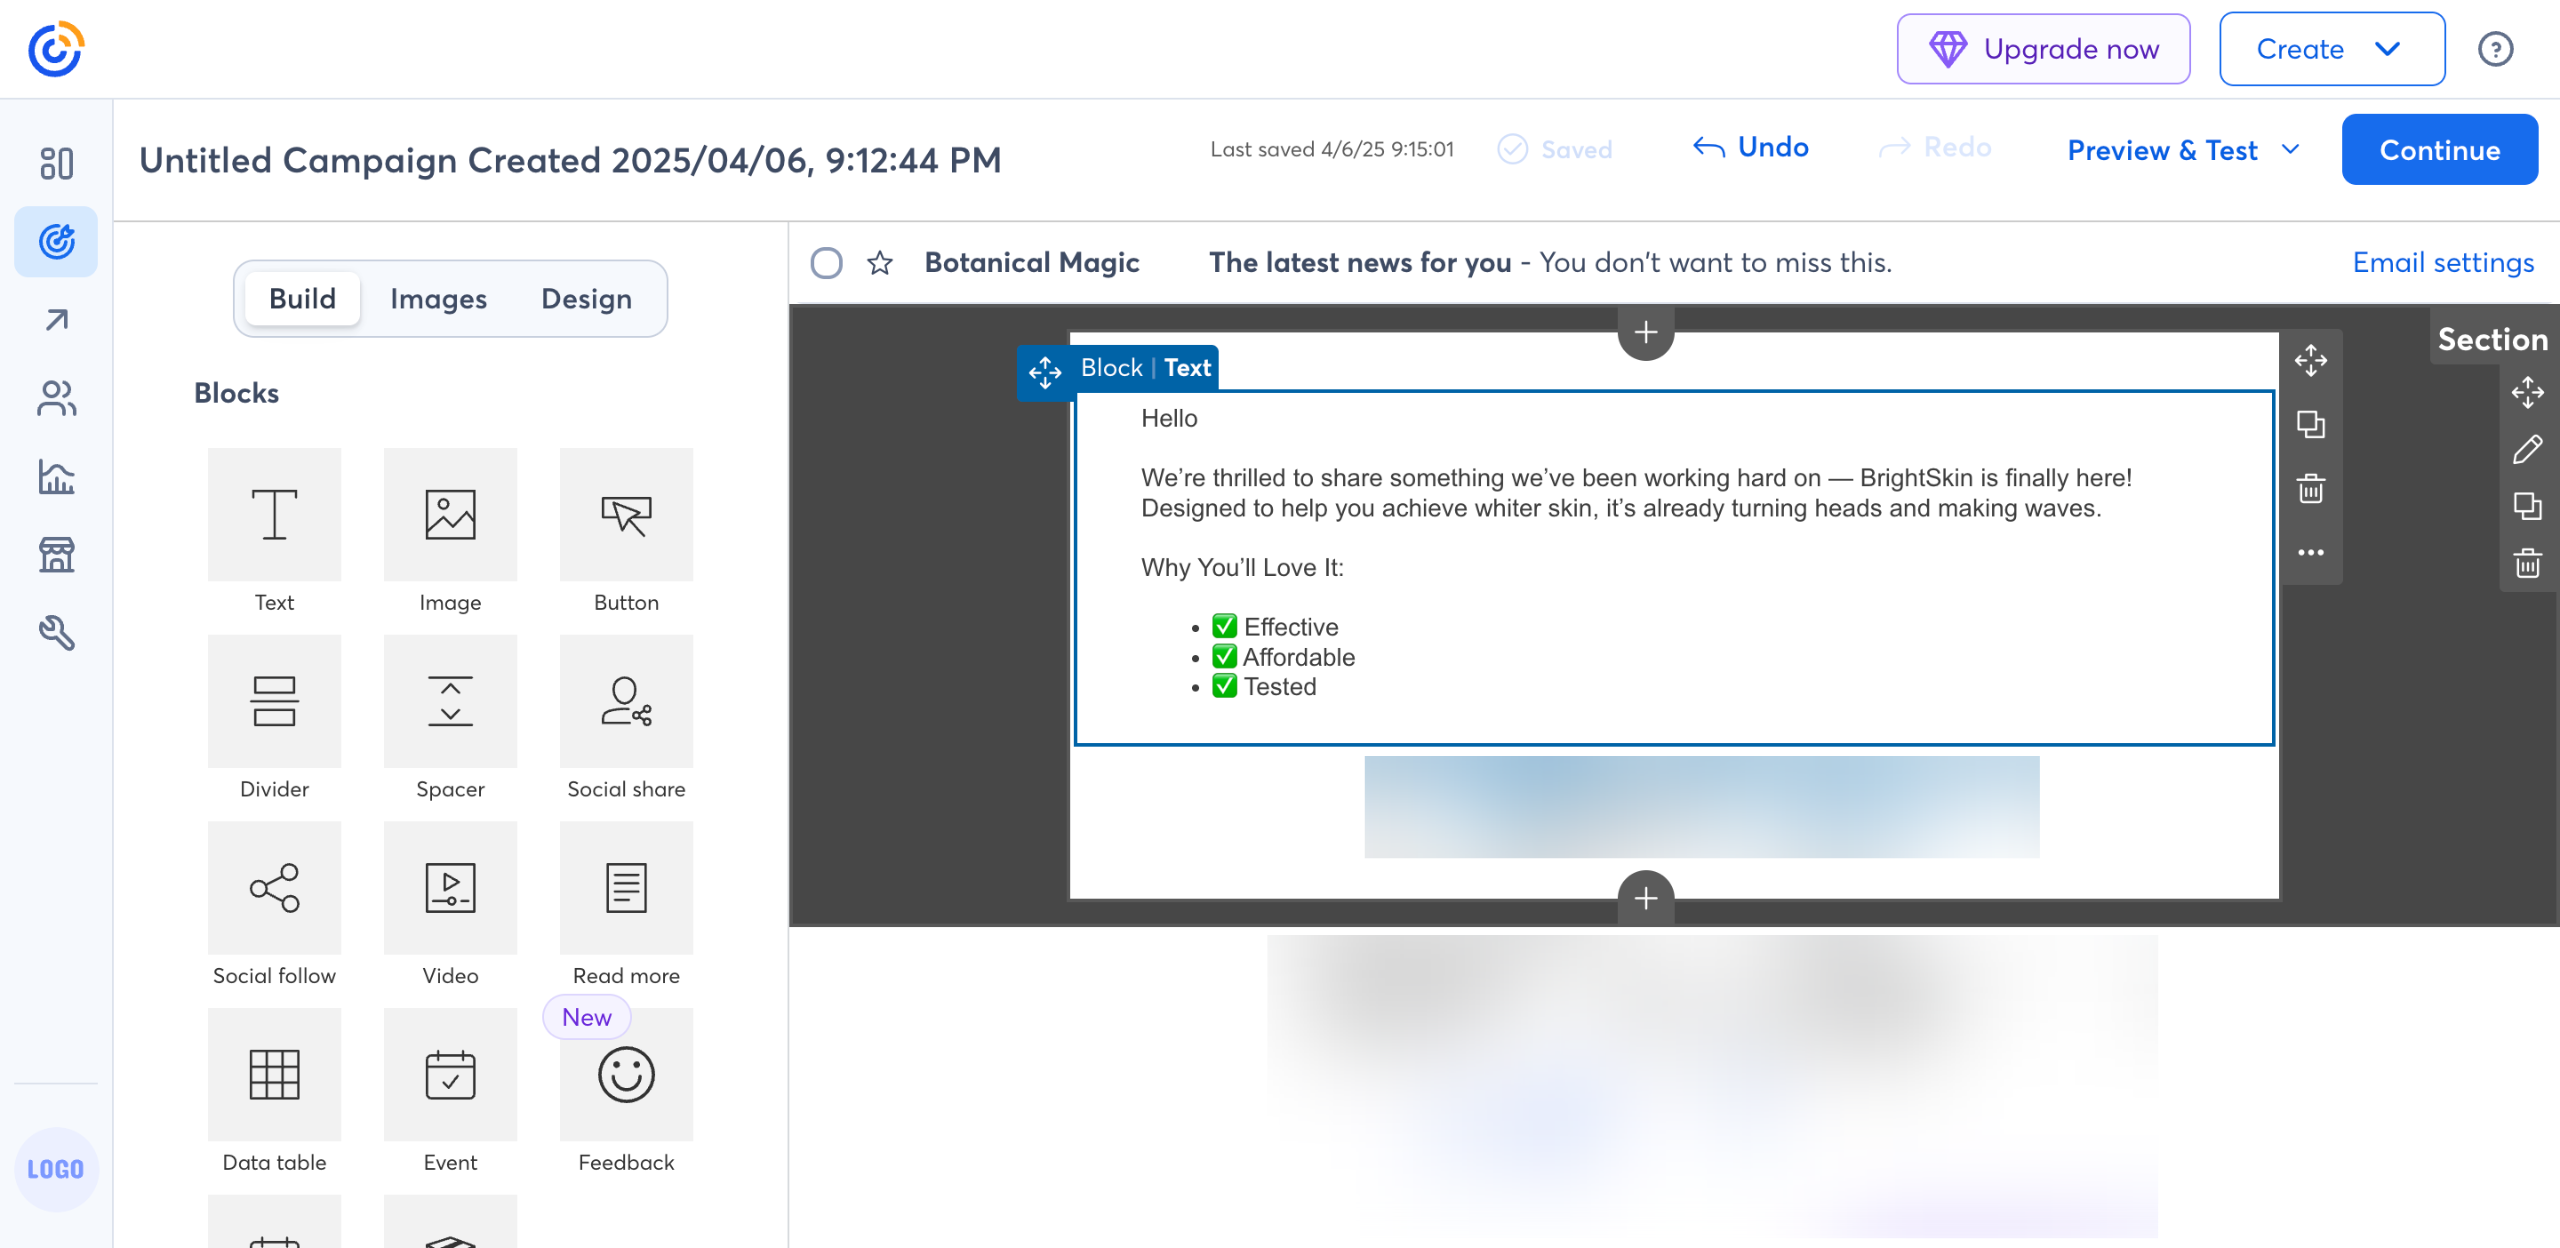Click the blurred blue image thumbnail
The height and width of the screenshot is (1248, 2560).
(1701, 806)
